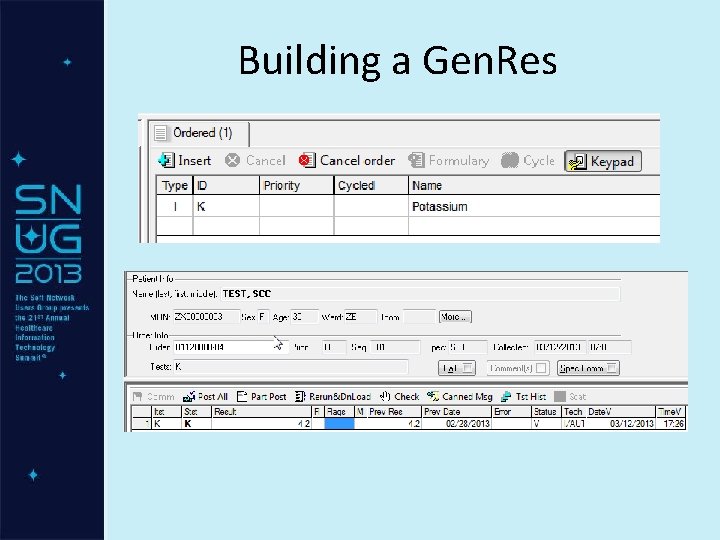Click the ID column header

(x=226, y=186)
